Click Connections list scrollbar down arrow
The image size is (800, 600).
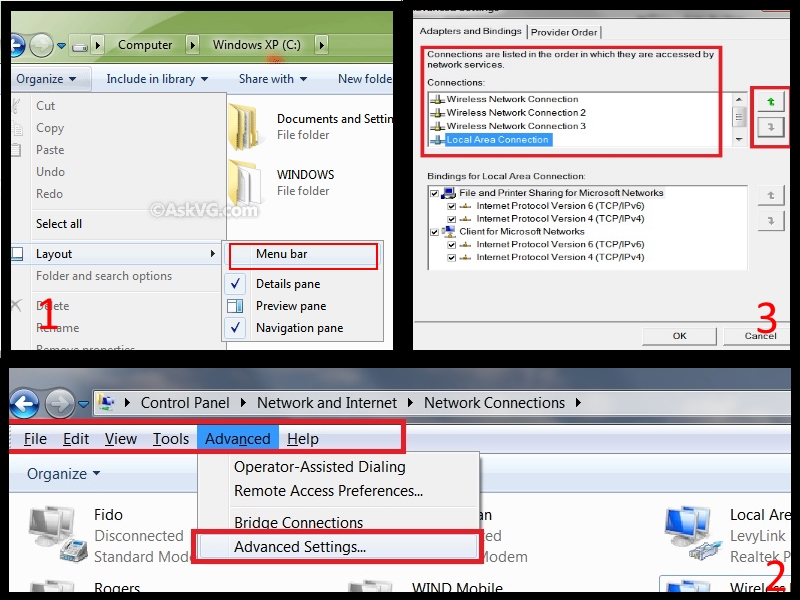(739, 139)
